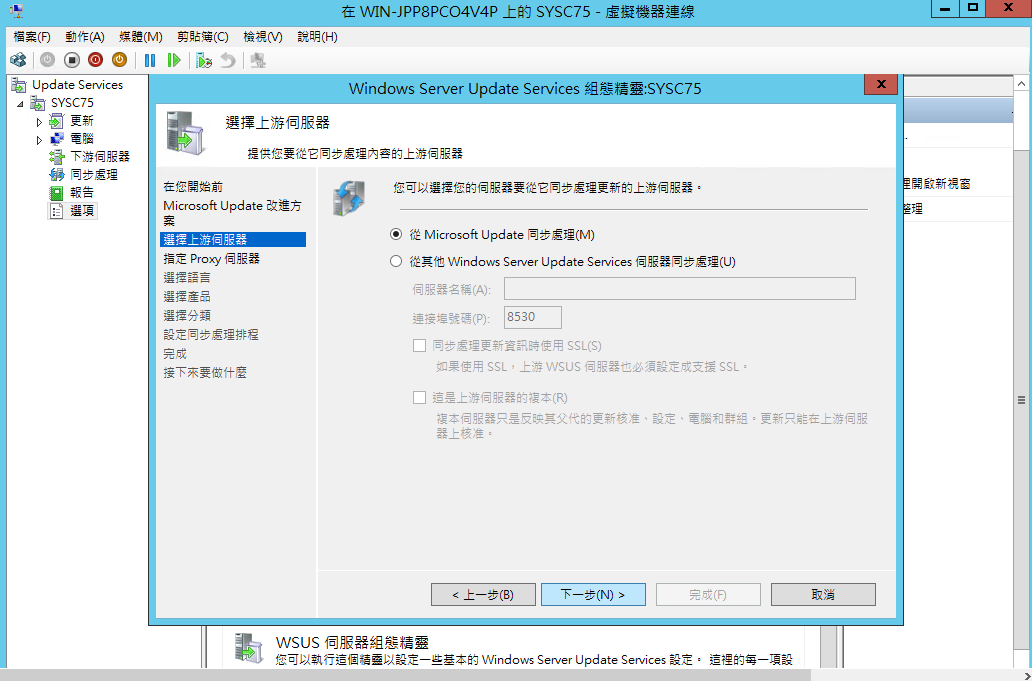Open the 剪貼簿(C) menu
1032x681 pixels.
pyautogui.click(x=202, y=37)
